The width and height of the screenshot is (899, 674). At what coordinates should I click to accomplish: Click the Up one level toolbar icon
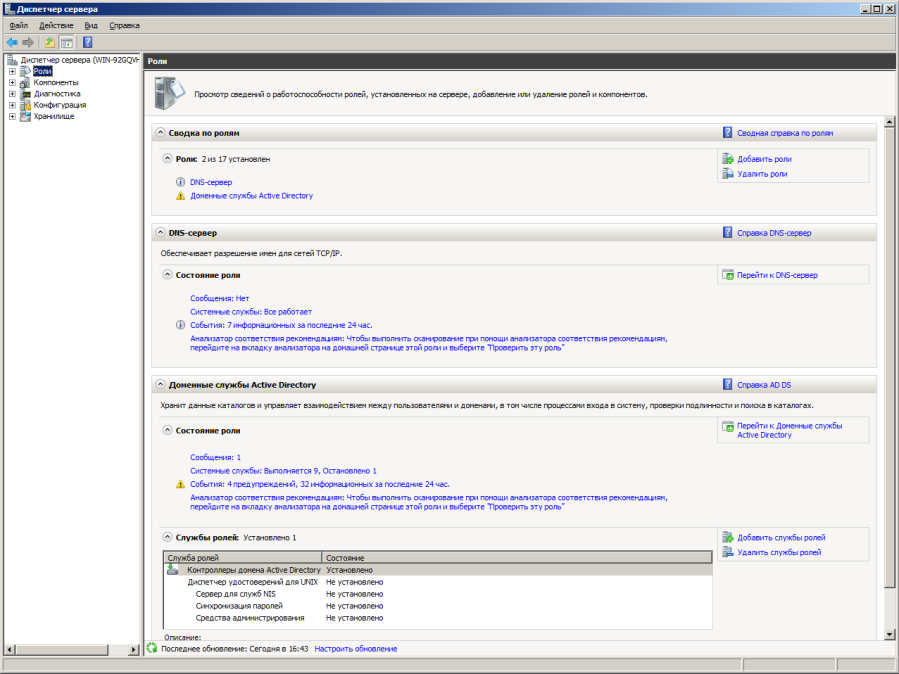pyautogui.click(x=50, y=42)
